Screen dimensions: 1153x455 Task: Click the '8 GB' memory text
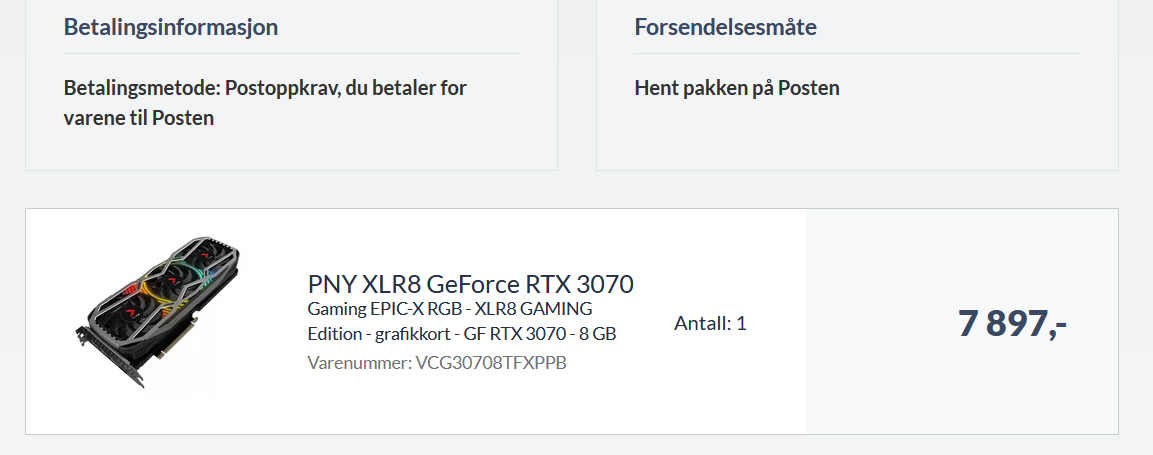pos(597,334)
